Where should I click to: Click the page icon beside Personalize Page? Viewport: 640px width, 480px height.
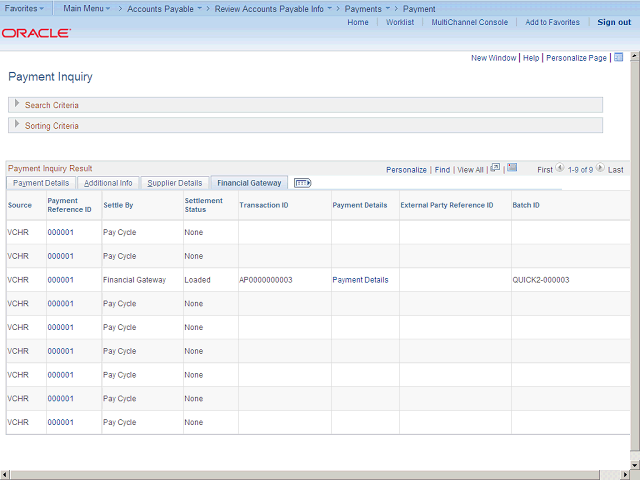tap(618, 58)
